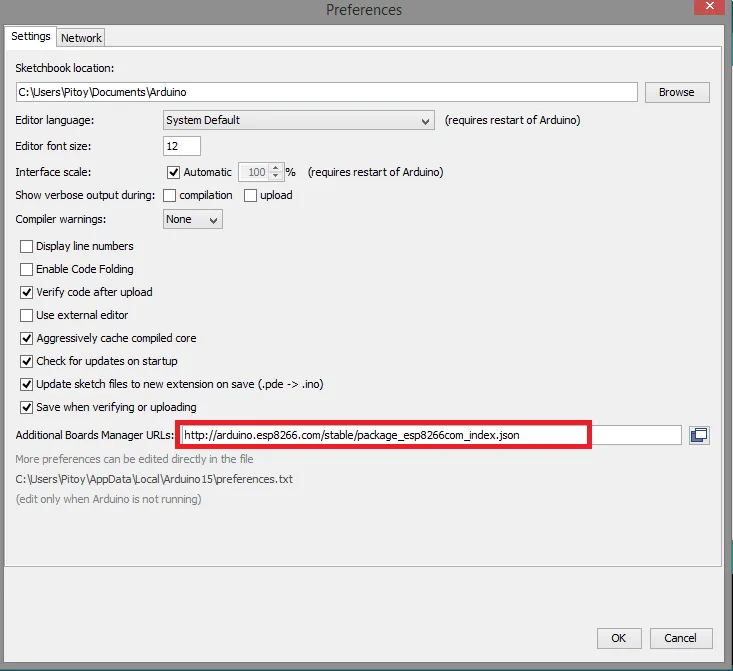Uncheck Verify code after upload
This screenshot has width=733, height=671.
pos(26,292)
